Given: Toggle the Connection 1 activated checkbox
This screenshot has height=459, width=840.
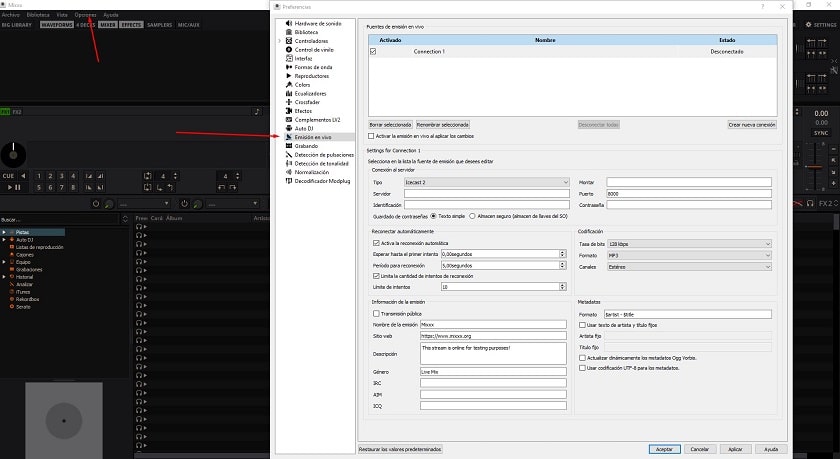Looking at the screenshot, I should [373, 51].
